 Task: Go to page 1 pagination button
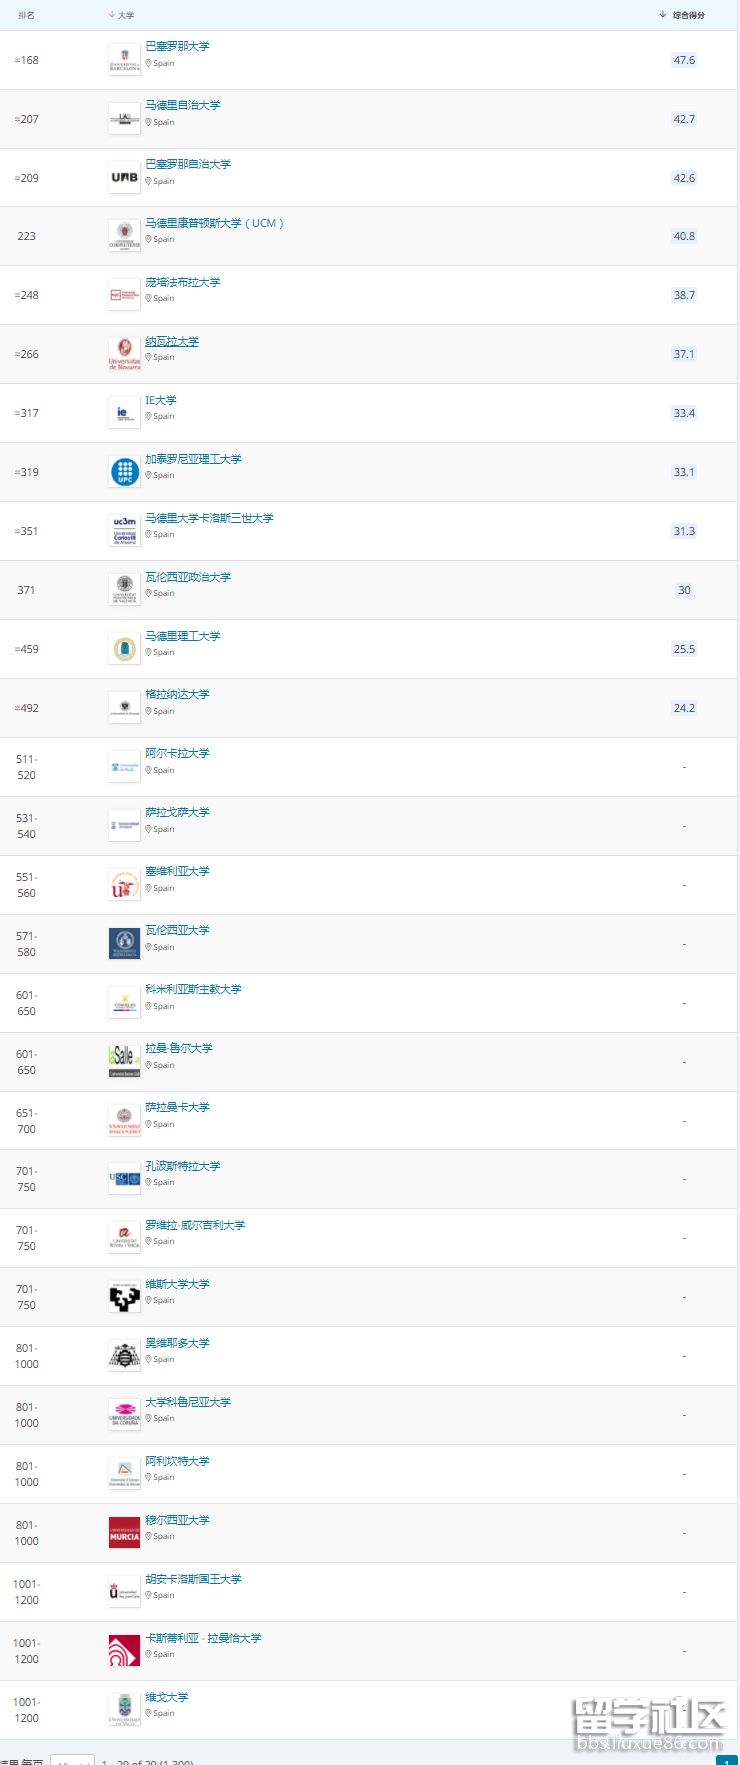coord(726,1760)
